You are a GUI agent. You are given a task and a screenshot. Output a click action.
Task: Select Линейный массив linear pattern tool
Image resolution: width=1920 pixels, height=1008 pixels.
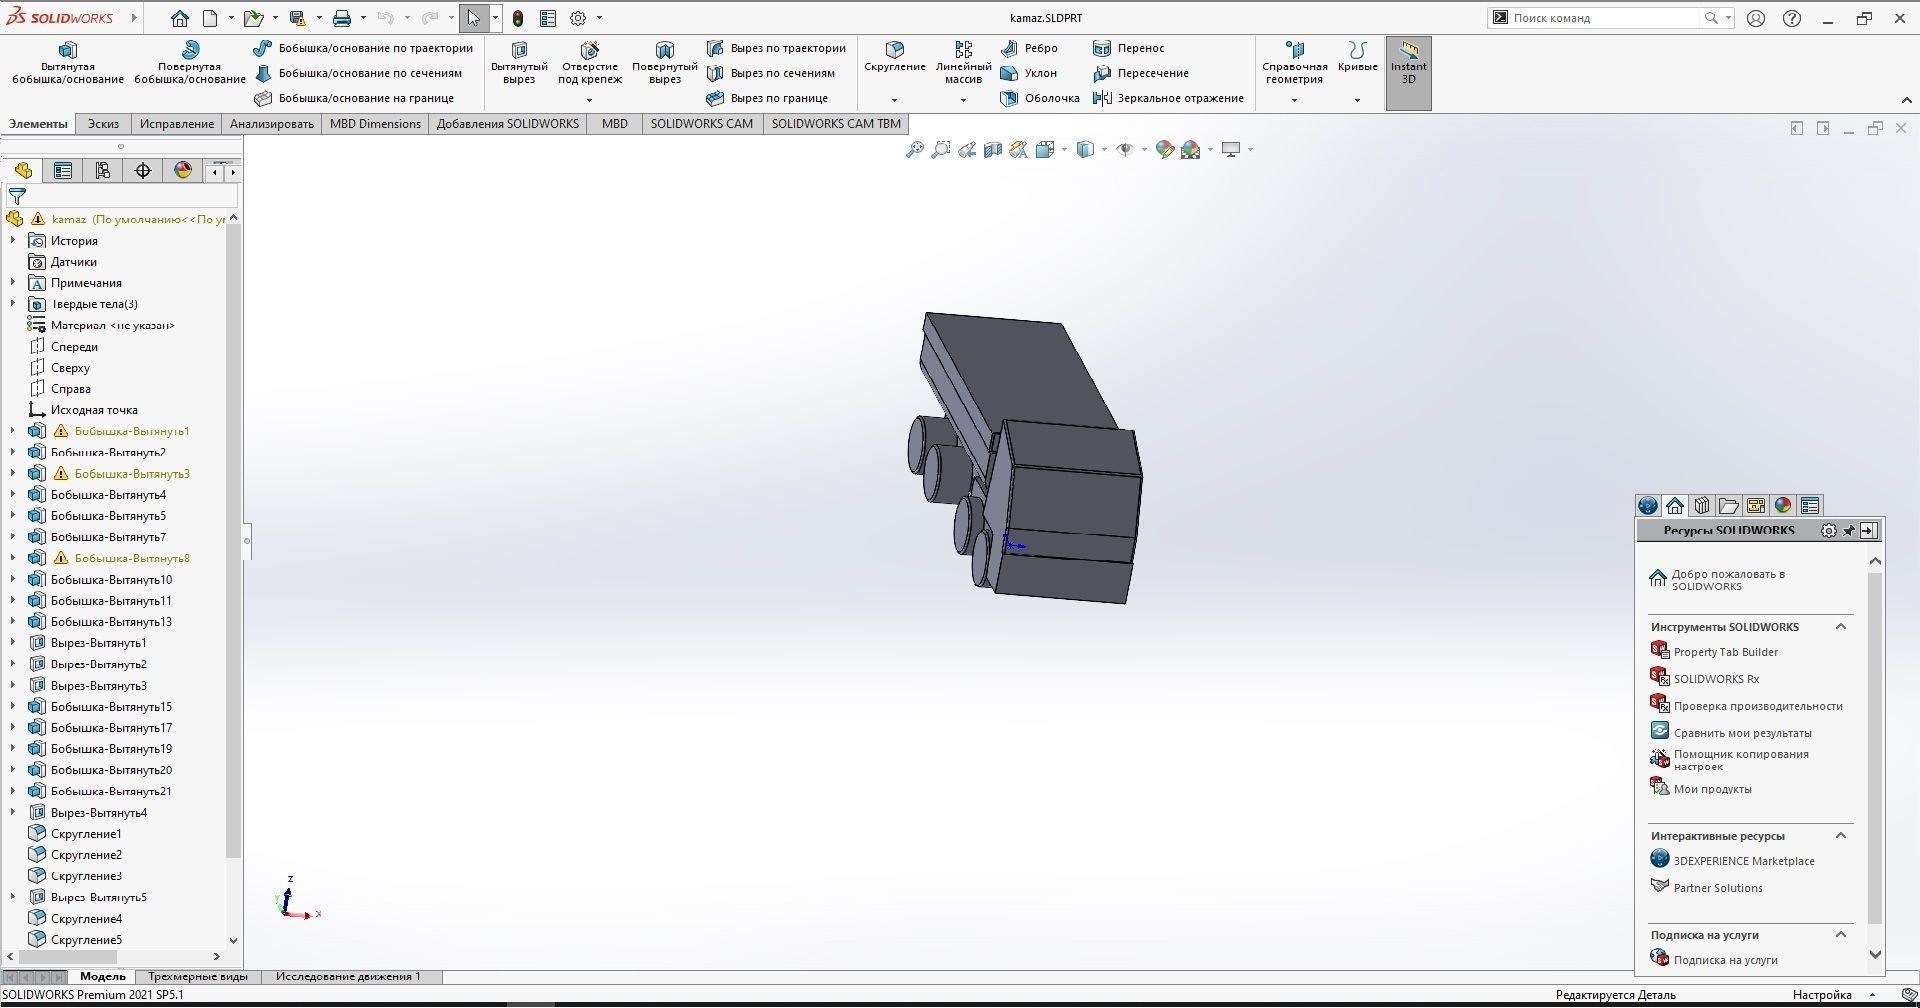pos(963,63)
